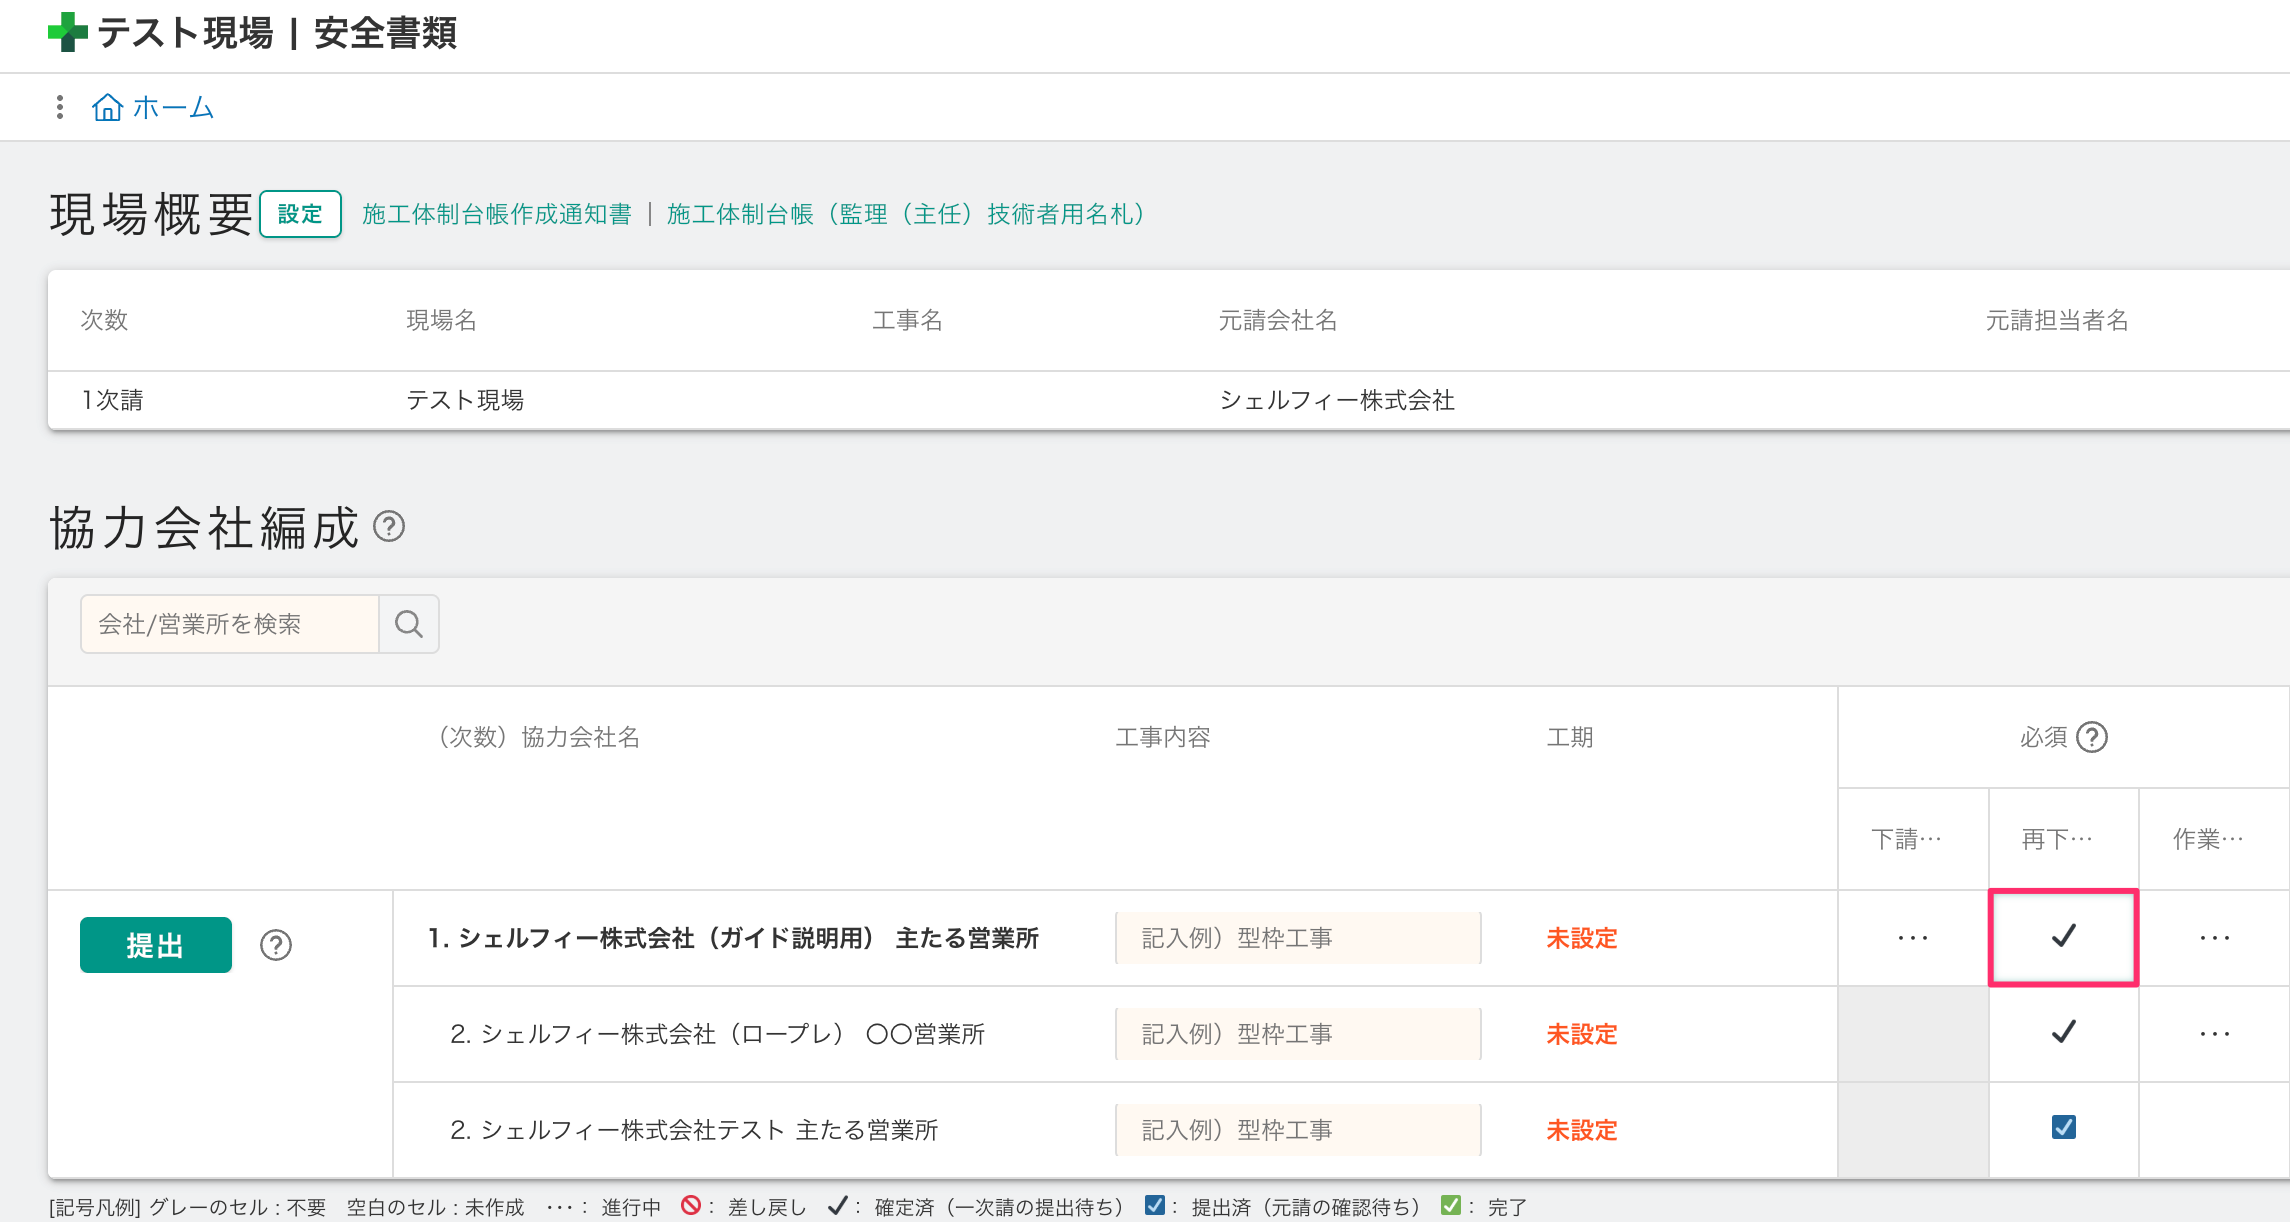Click the magnifier icon to search companies
This screenshot has width=2290, height=1222.
(408, 623)
